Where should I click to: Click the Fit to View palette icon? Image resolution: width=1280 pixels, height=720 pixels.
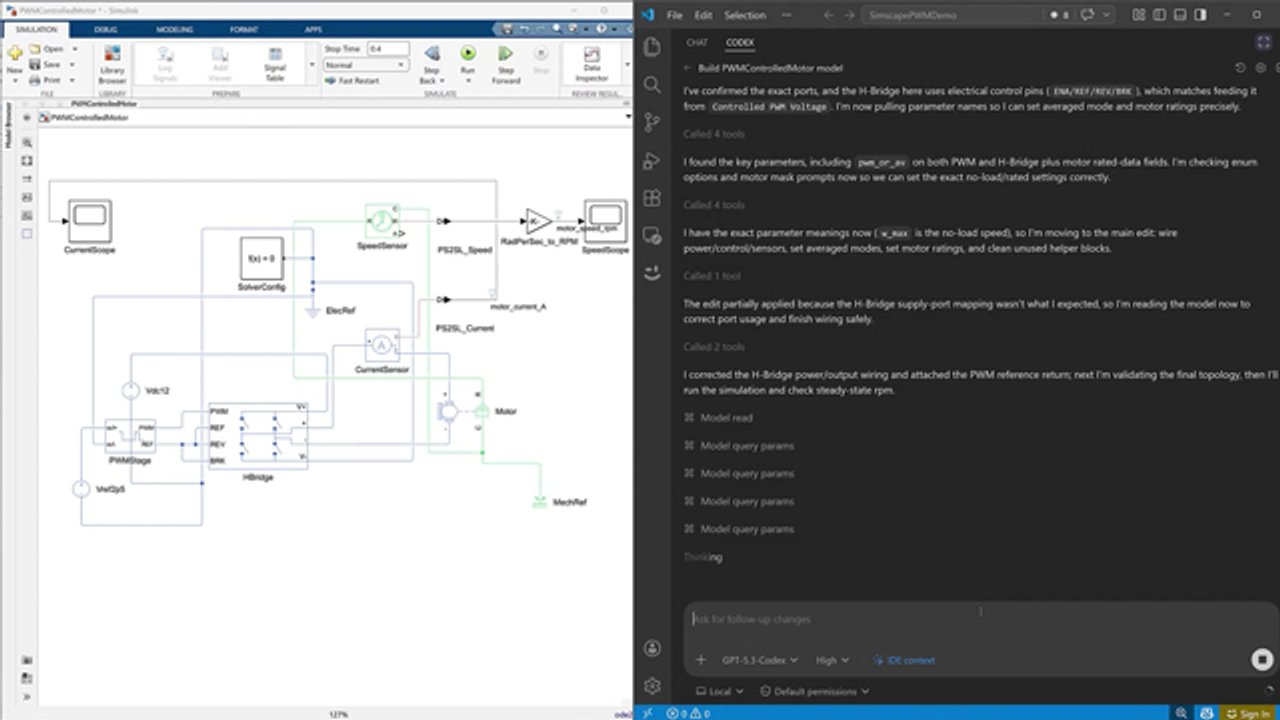coord(27,160)
